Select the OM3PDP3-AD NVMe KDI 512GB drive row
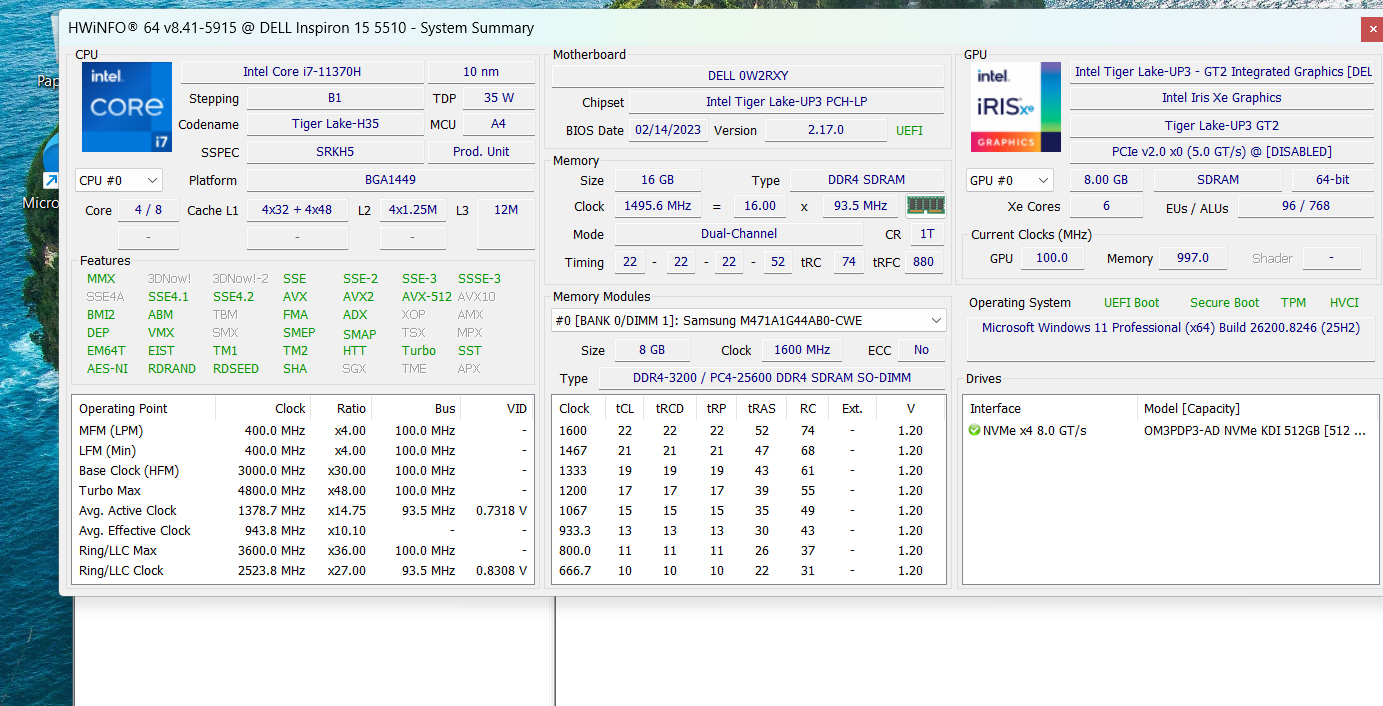This screenshot has width=1383, height=706. coord(1169,431)
